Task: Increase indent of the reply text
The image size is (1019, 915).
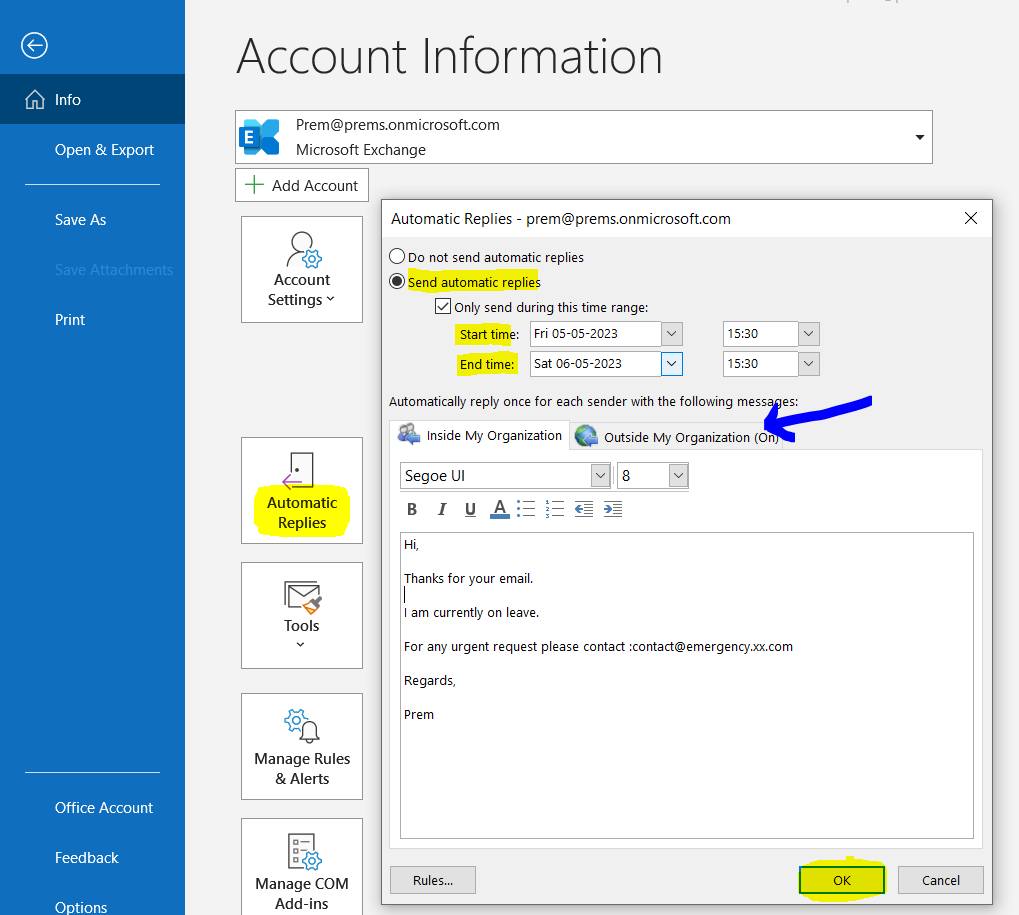Action: click(x=613, y=509)
